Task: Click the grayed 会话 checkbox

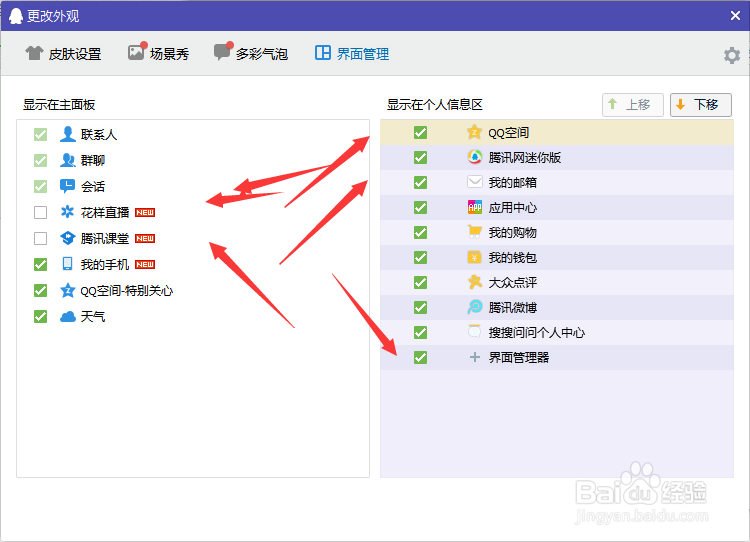Action: (x=40, y=186)
